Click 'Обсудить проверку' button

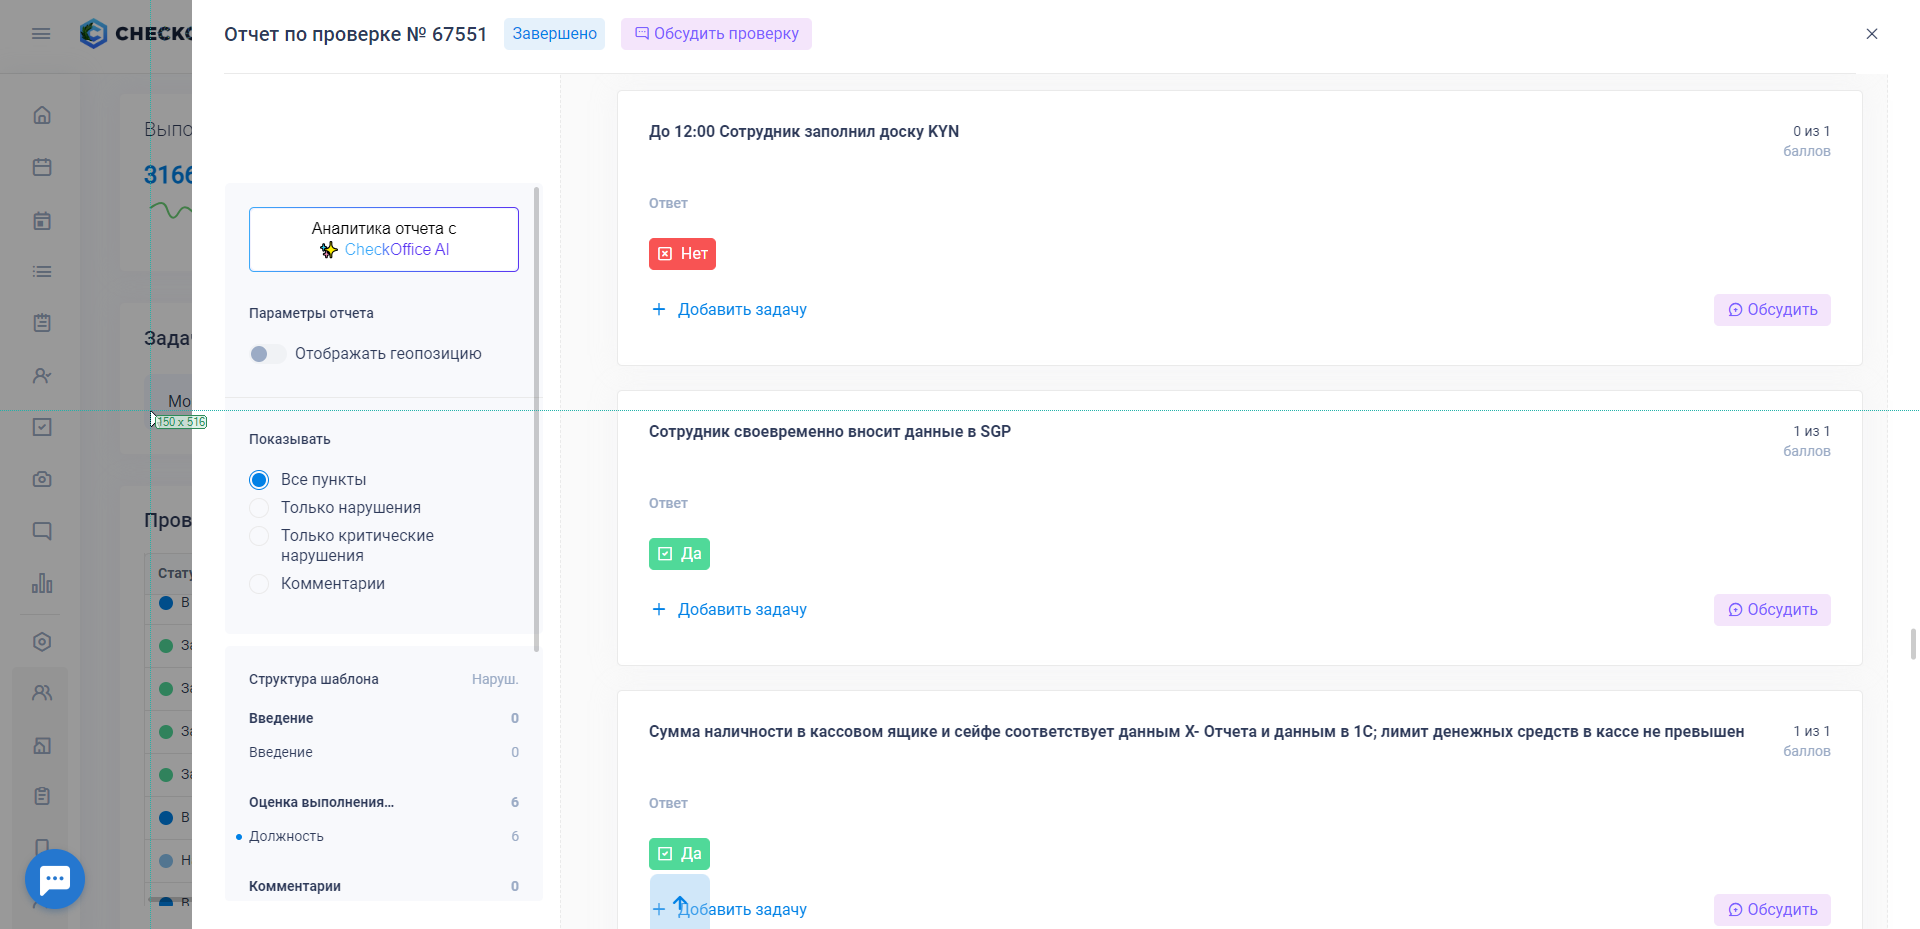[716, 34]
